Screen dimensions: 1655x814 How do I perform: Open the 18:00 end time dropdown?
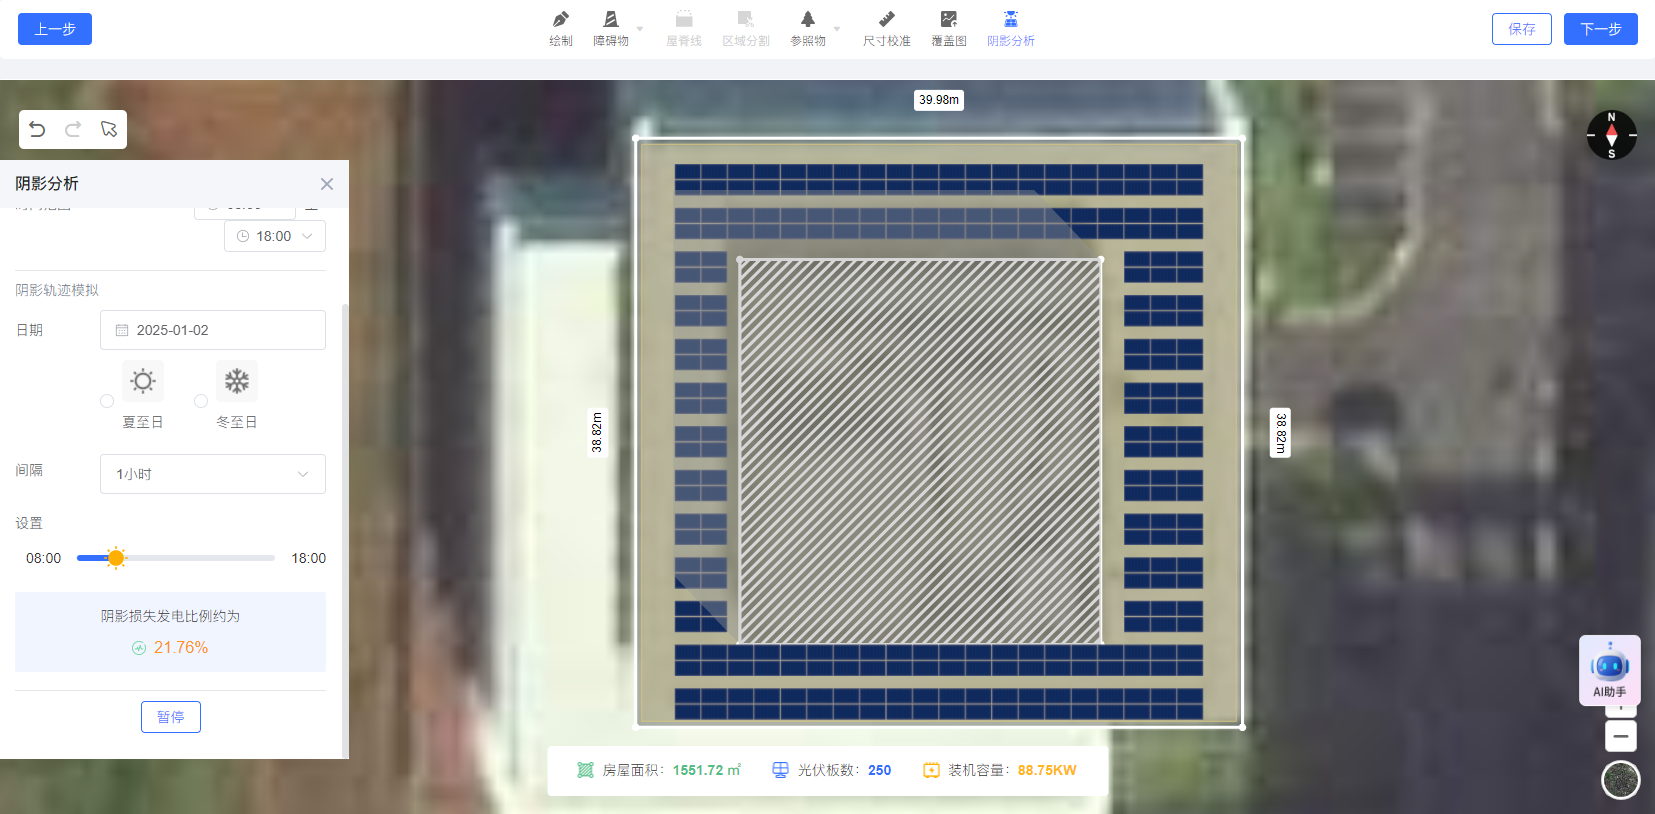click(x=275, y=236)
